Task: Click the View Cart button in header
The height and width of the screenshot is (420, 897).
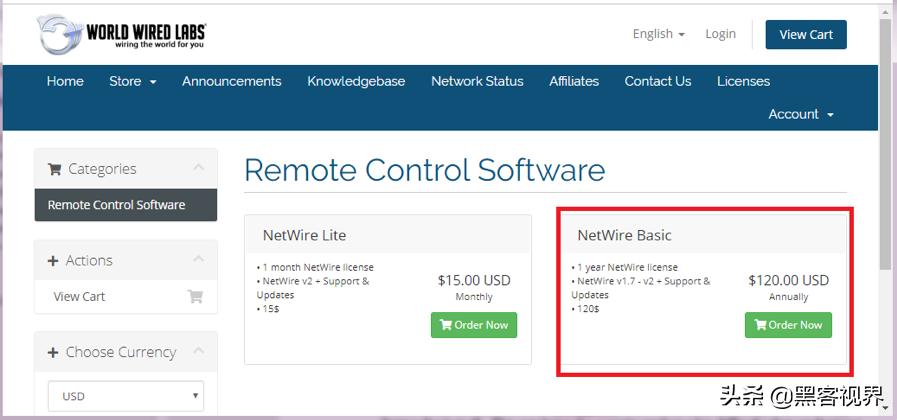Action: pos(806,34)
